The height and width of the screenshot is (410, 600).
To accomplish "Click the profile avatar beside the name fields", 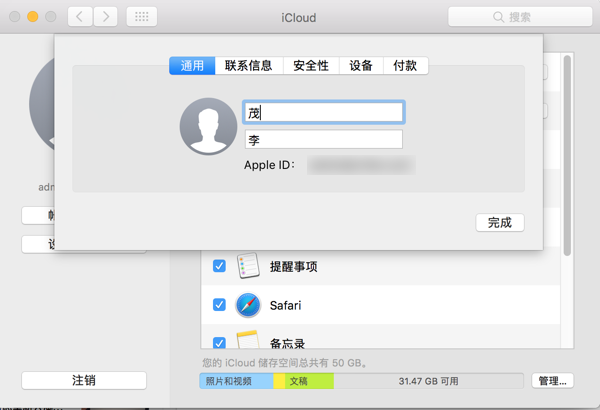I will coord(208,126).
